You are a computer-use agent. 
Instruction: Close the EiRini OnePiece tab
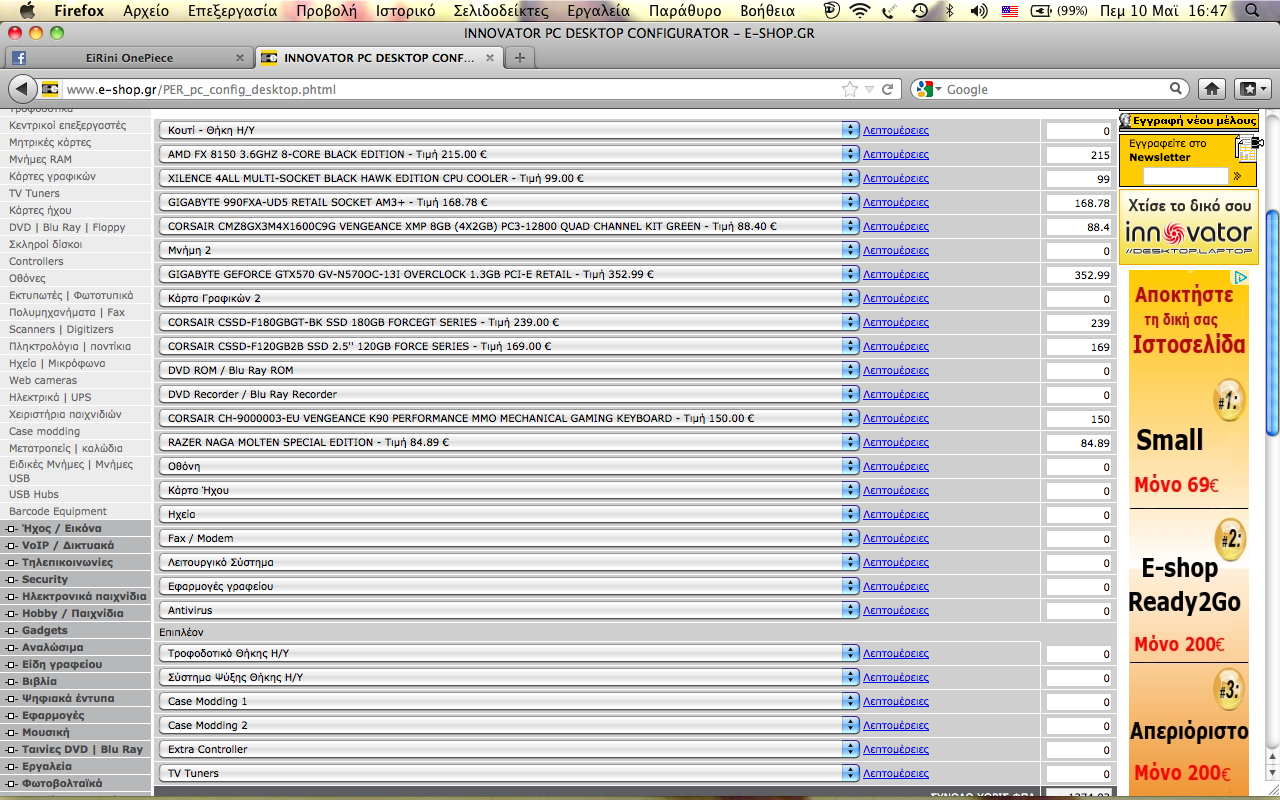coord(240,58)
